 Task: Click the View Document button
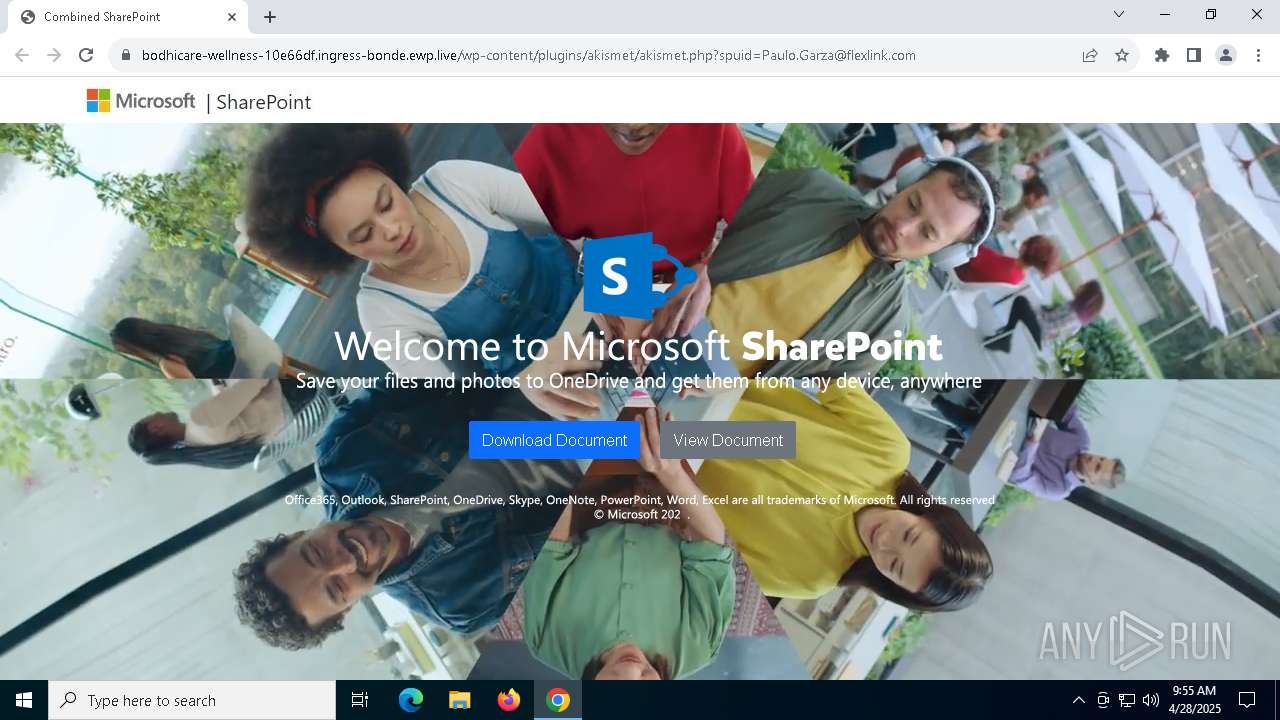point(728,440)
